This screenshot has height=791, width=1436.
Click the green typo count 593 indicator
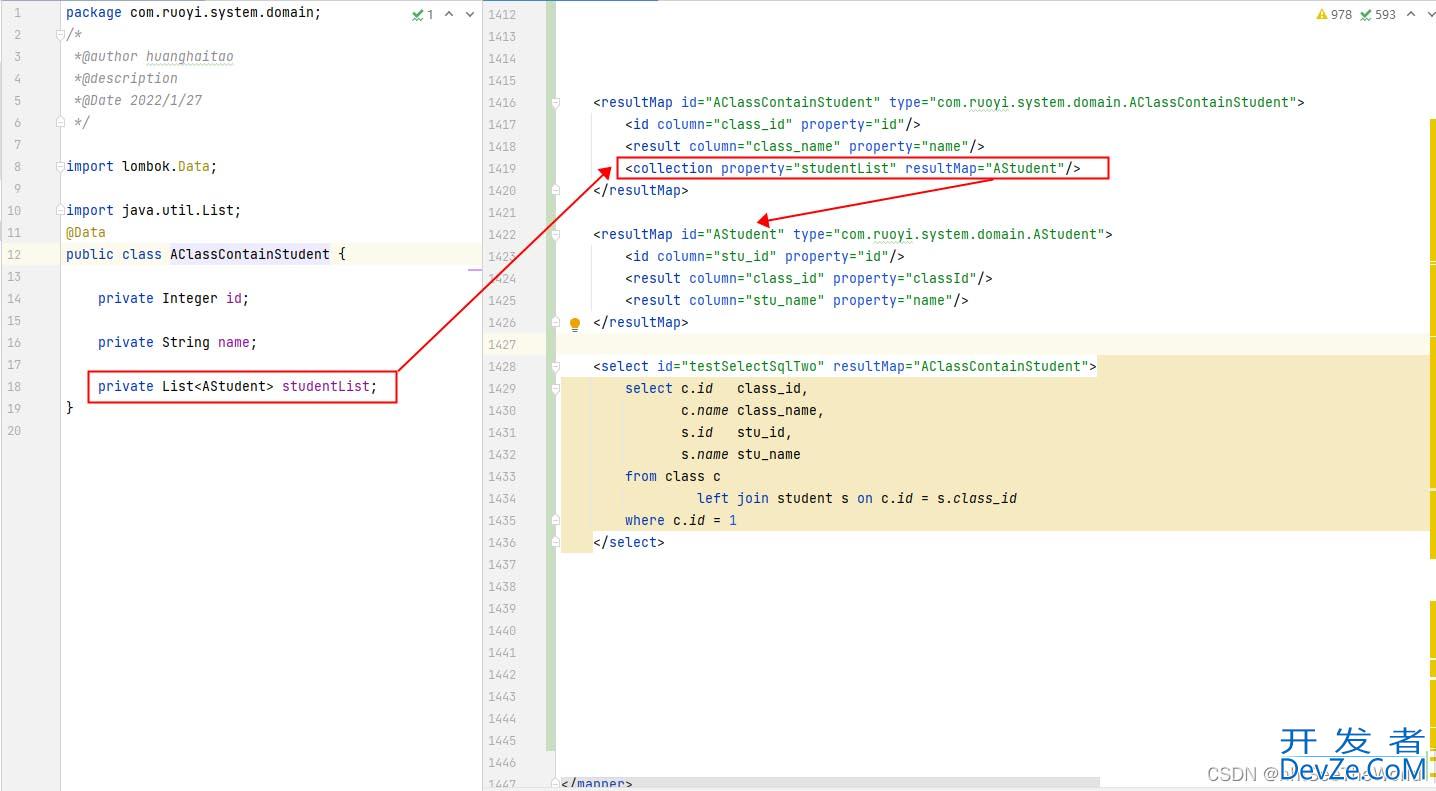coord(1378,14)
